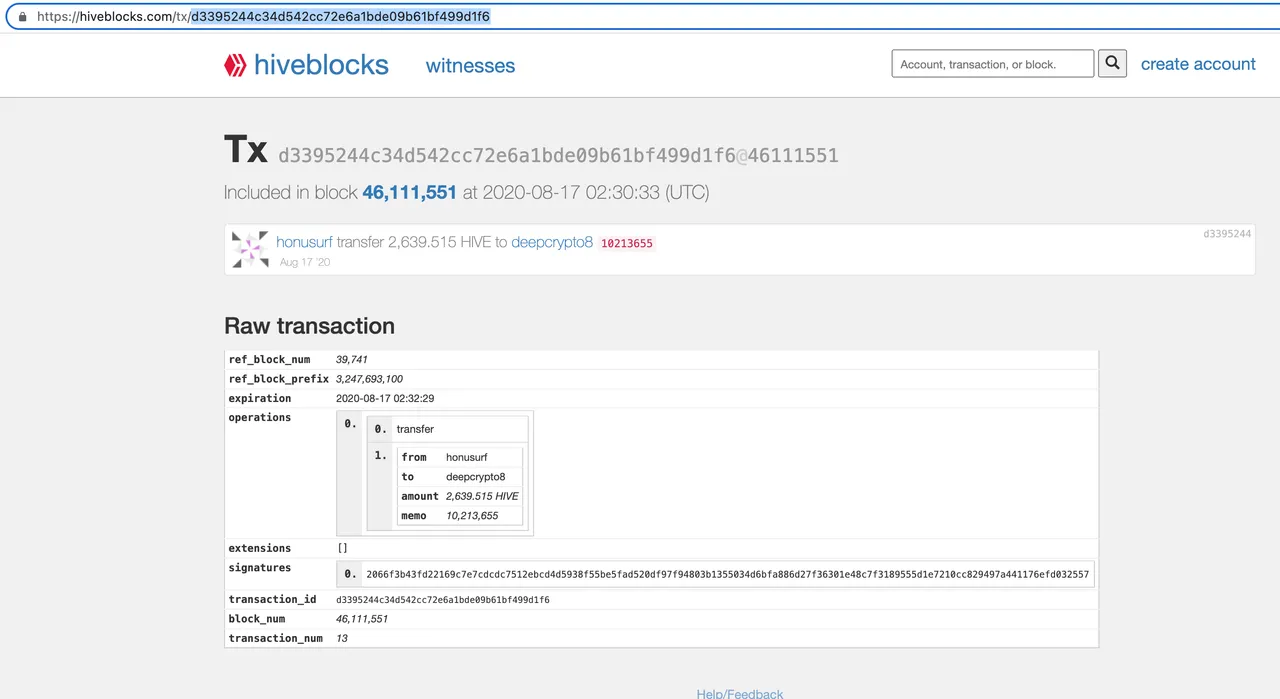Click the operations row label
1280x699 pixels.
point(260,417)
